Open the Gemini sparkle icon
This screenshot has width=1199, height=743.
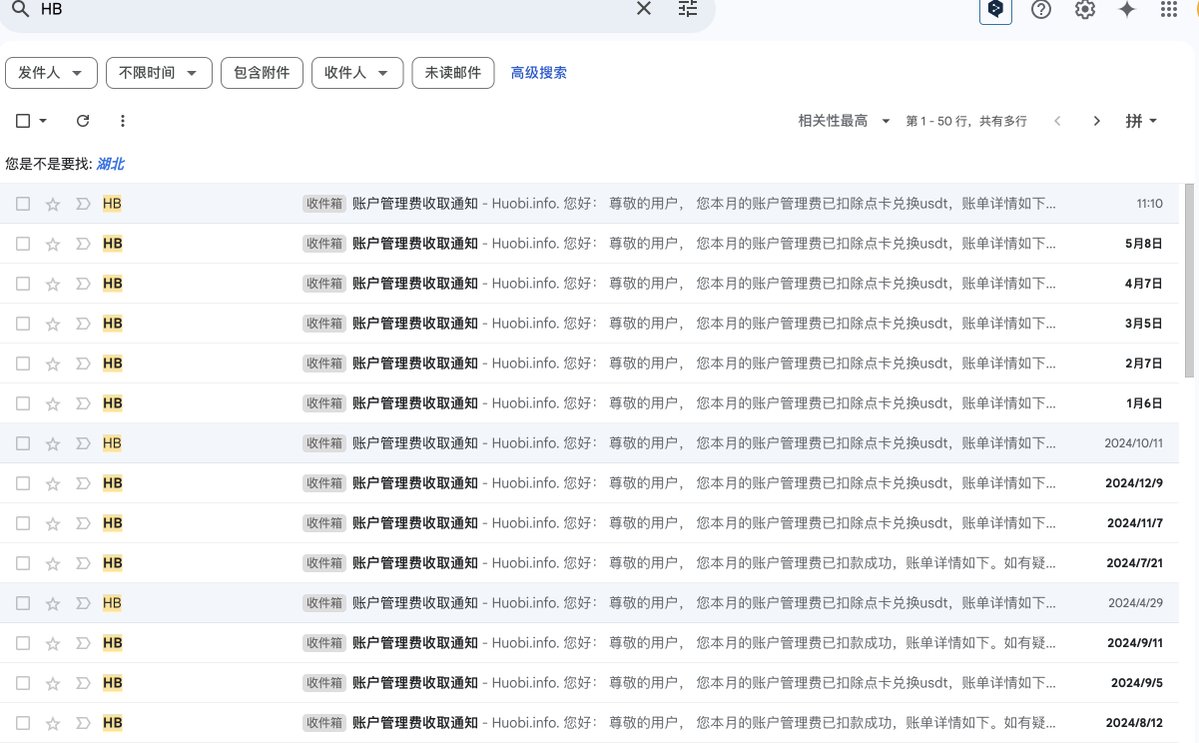(x=1126, y=9)
